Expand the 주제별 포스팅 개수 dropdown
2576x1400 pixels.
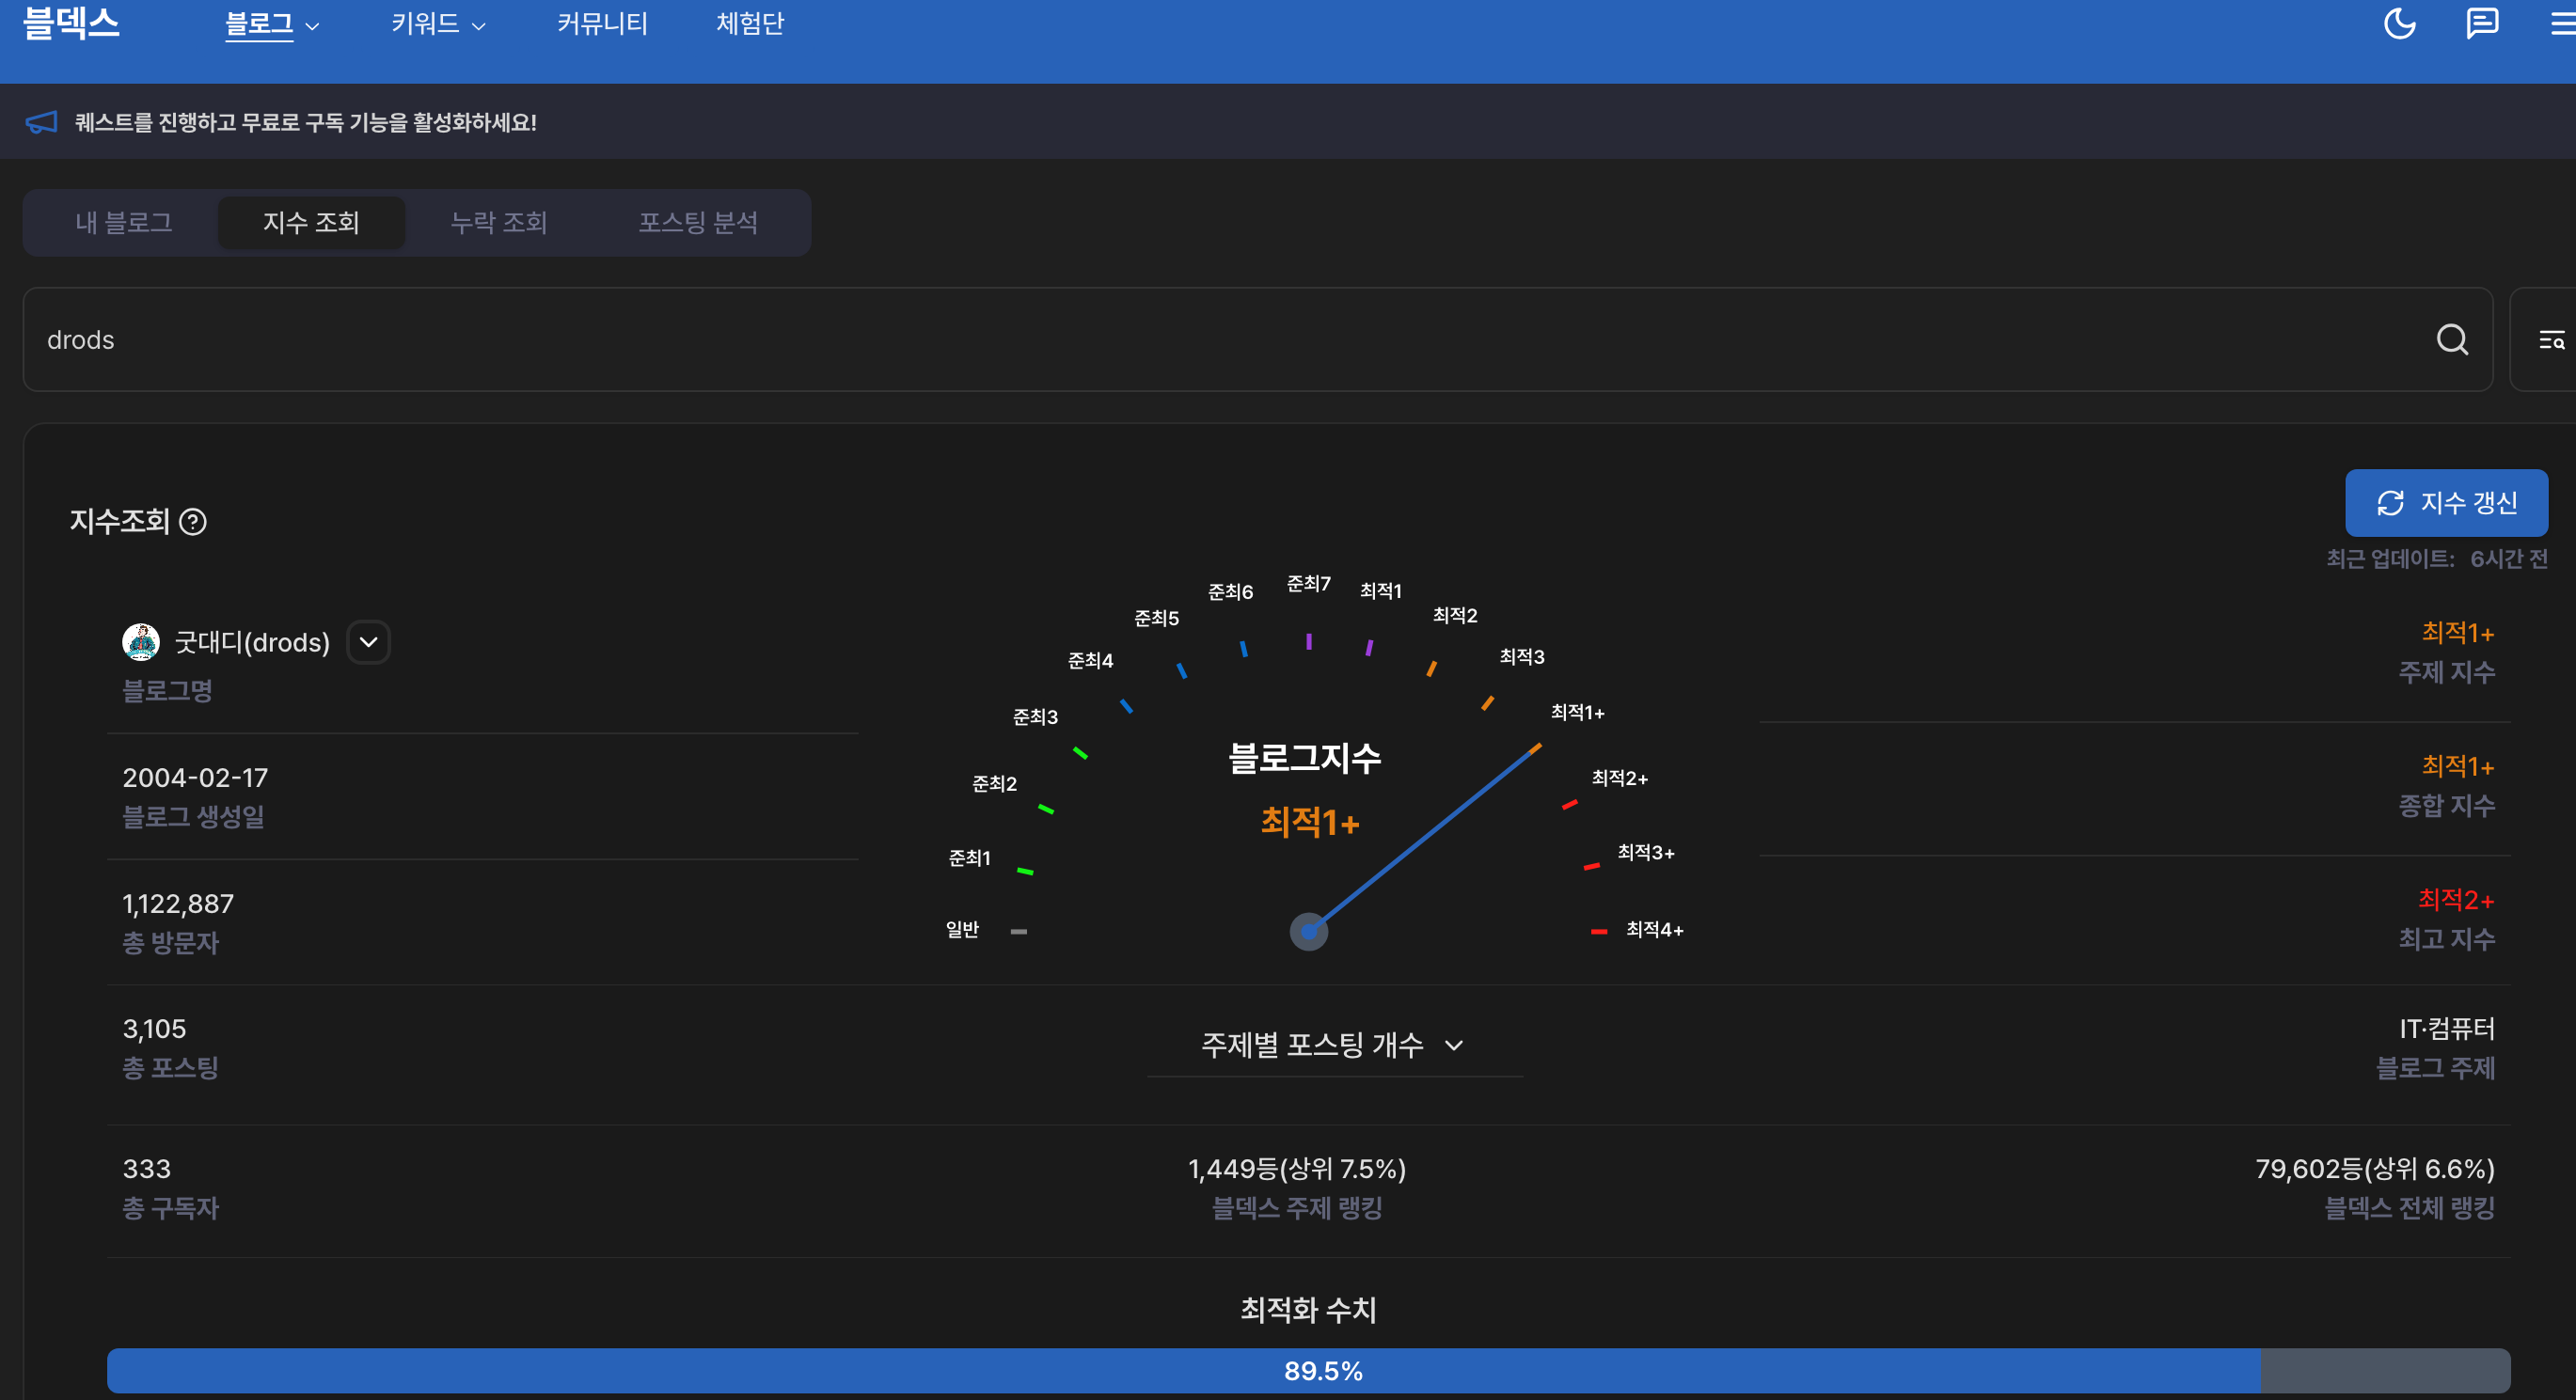click(x=1333, y=1045)
